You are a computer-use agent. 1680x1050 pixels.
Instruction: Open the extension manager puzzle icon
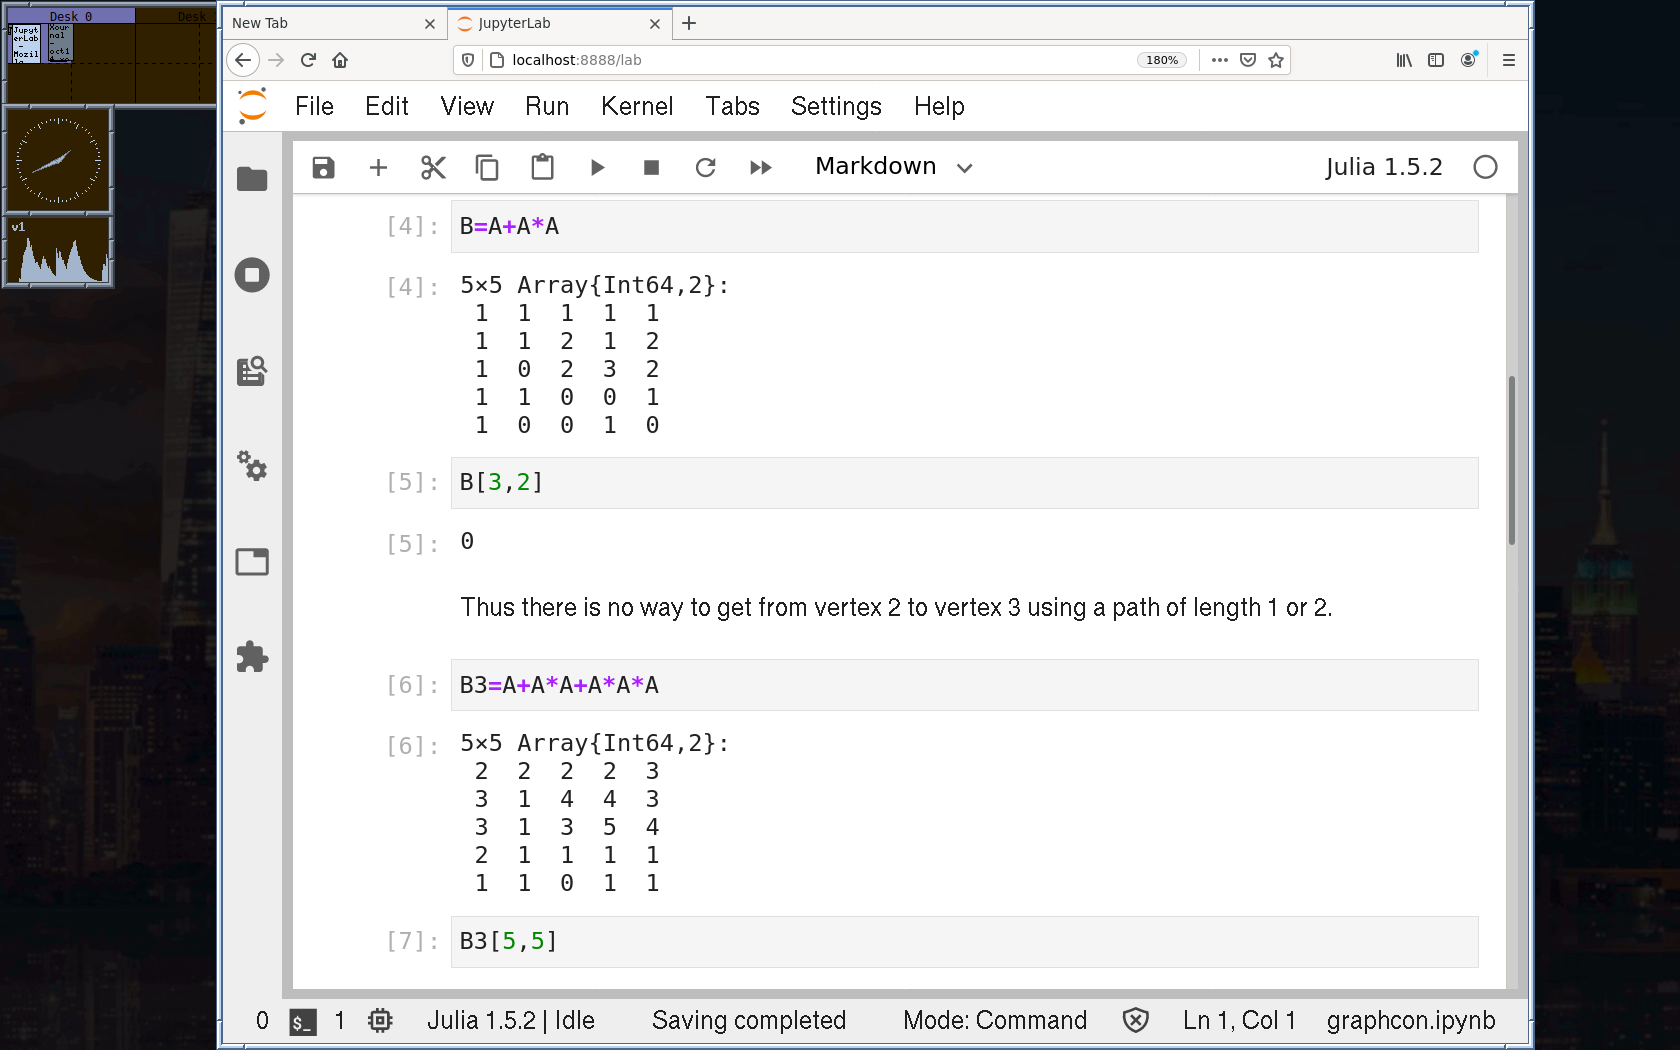pyautogui.click(x=252, y=657)
